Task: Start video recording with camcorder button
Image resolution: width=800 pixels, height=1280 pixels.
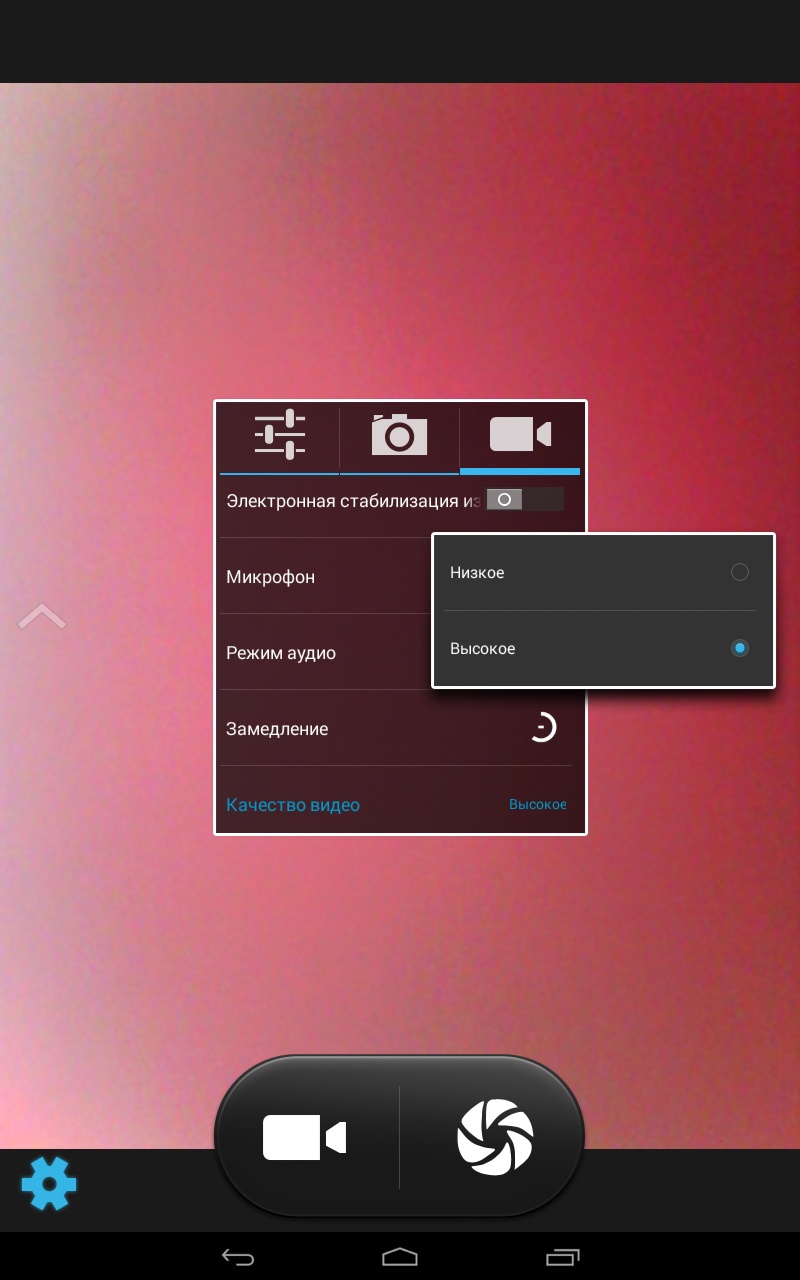Action: 305,1138
